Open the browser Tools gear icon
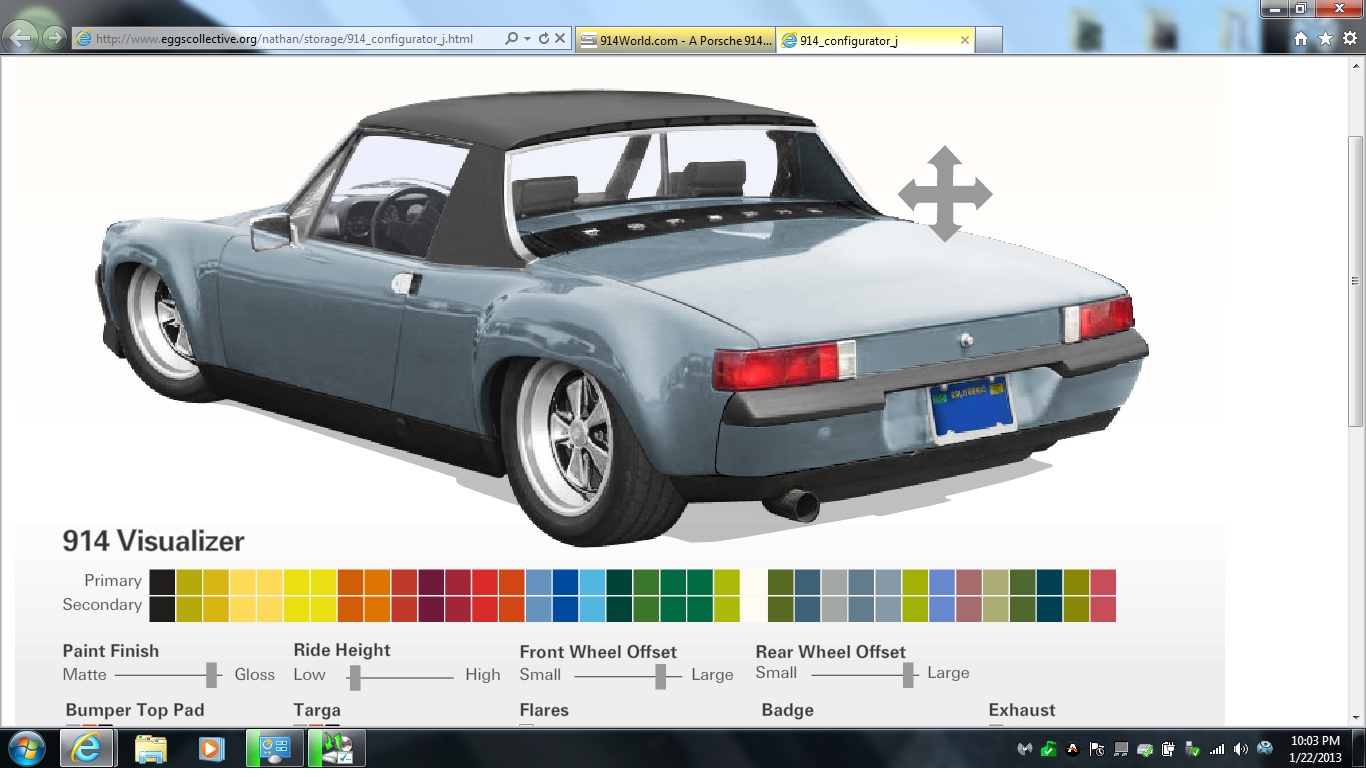This screenshot has width=1366, height=777. (1349, 39)
